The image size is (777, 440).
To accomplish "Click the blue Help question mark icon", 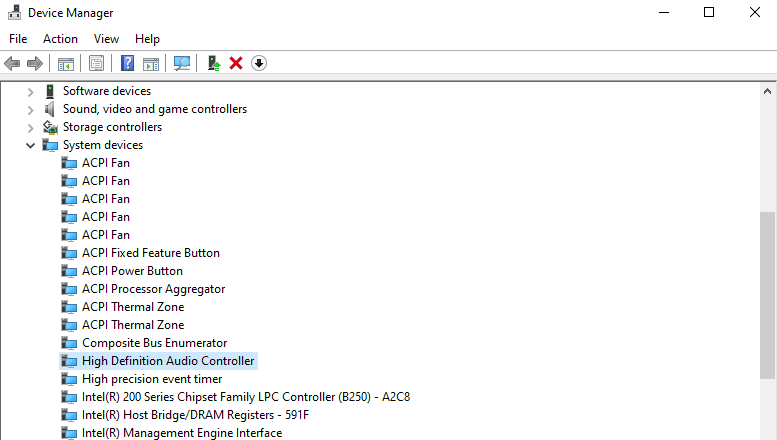I will (x=127, y=63).
